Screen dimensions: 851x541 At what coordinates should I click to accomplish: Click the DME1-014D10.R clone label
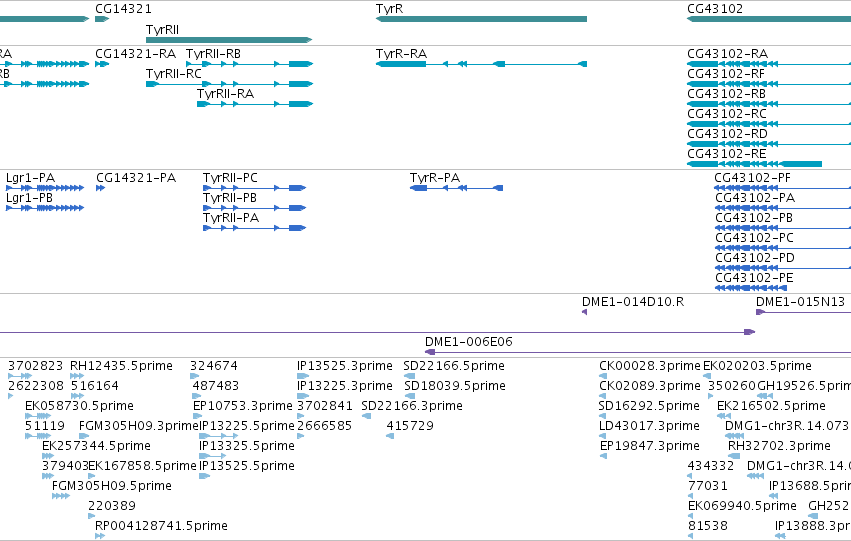(x=633, y=302)
